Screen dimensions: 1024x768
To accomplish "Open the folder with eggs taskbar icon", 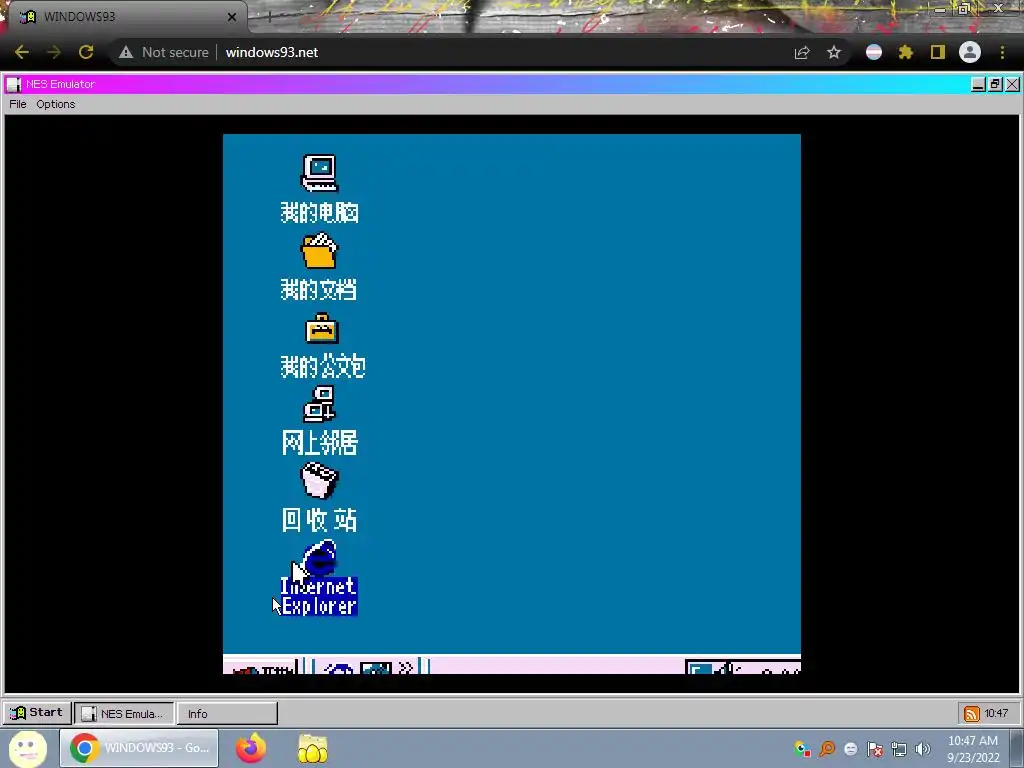I will 313,748.
